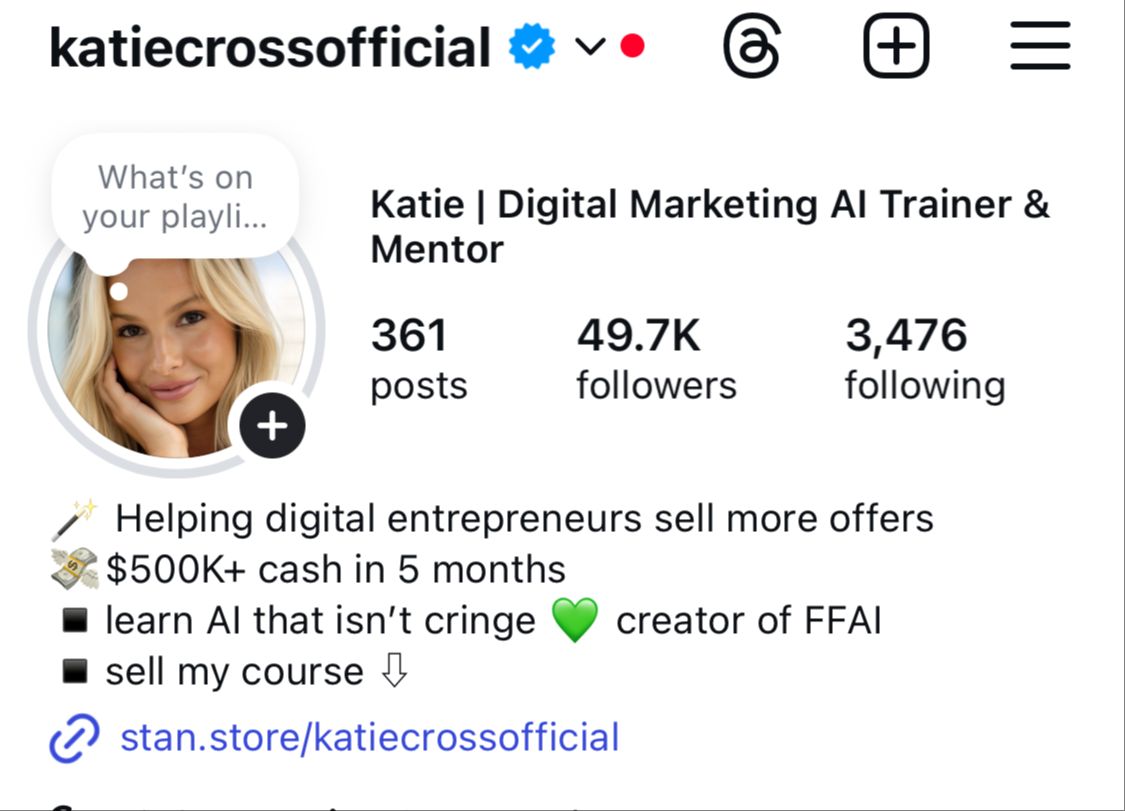Viewport: 1125px width, 811px height.
Task: View the 49.7K followers list
Action: coord(655,360)
